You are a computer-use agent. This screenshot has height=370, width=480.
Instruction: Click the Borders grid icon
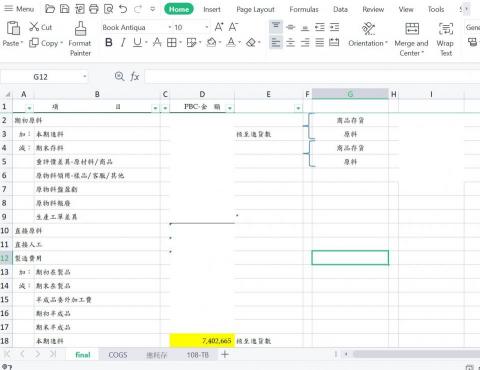point(172,43)
